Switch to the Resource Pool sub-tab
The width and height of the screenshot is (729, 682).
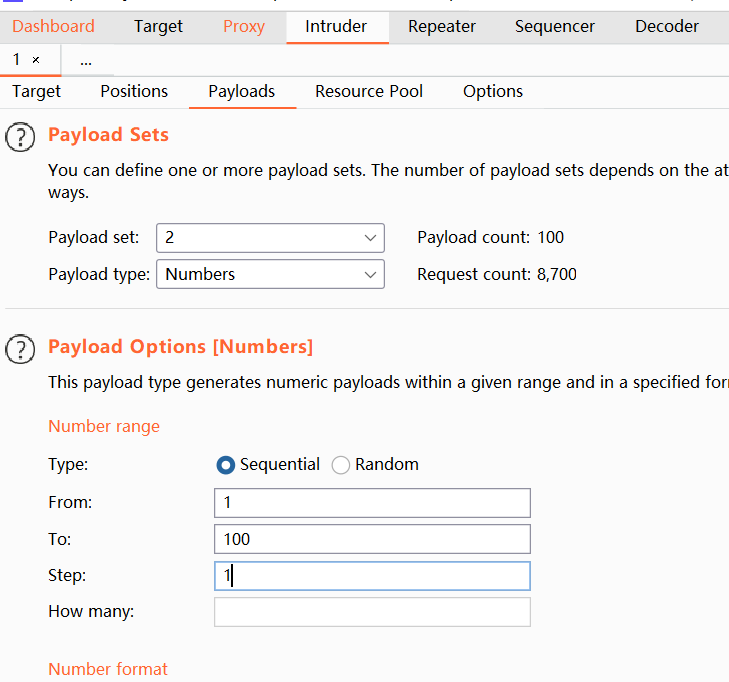[369, 91]
